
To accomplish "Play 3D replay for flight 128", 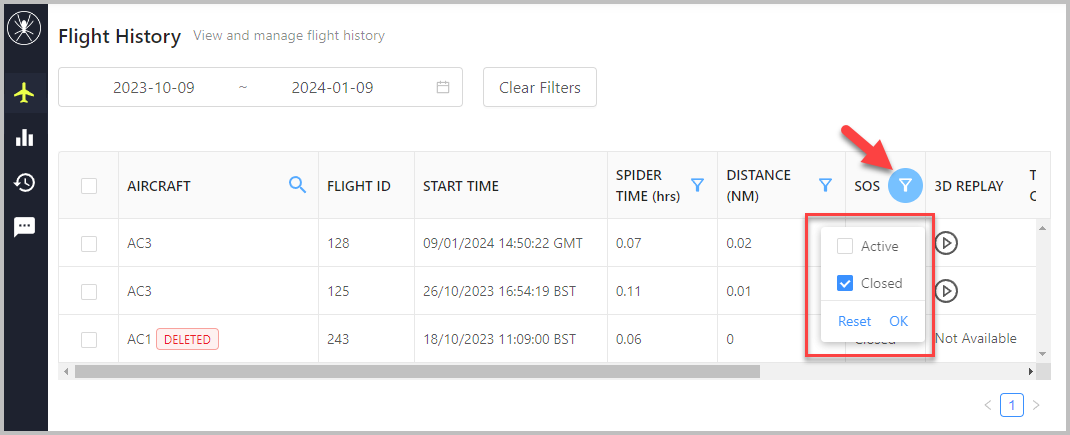I will pyautogui.click(x=946, y=242).
